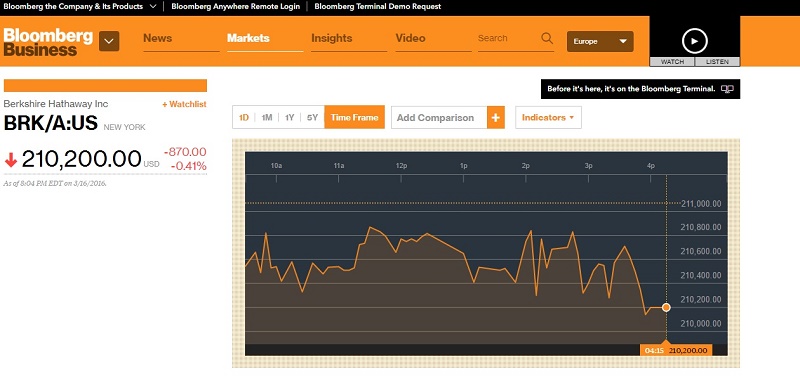Viewport: 800px width, 388px height.
Task: Open Bloomberg Terminal Demo Request link
Action: 378,7
